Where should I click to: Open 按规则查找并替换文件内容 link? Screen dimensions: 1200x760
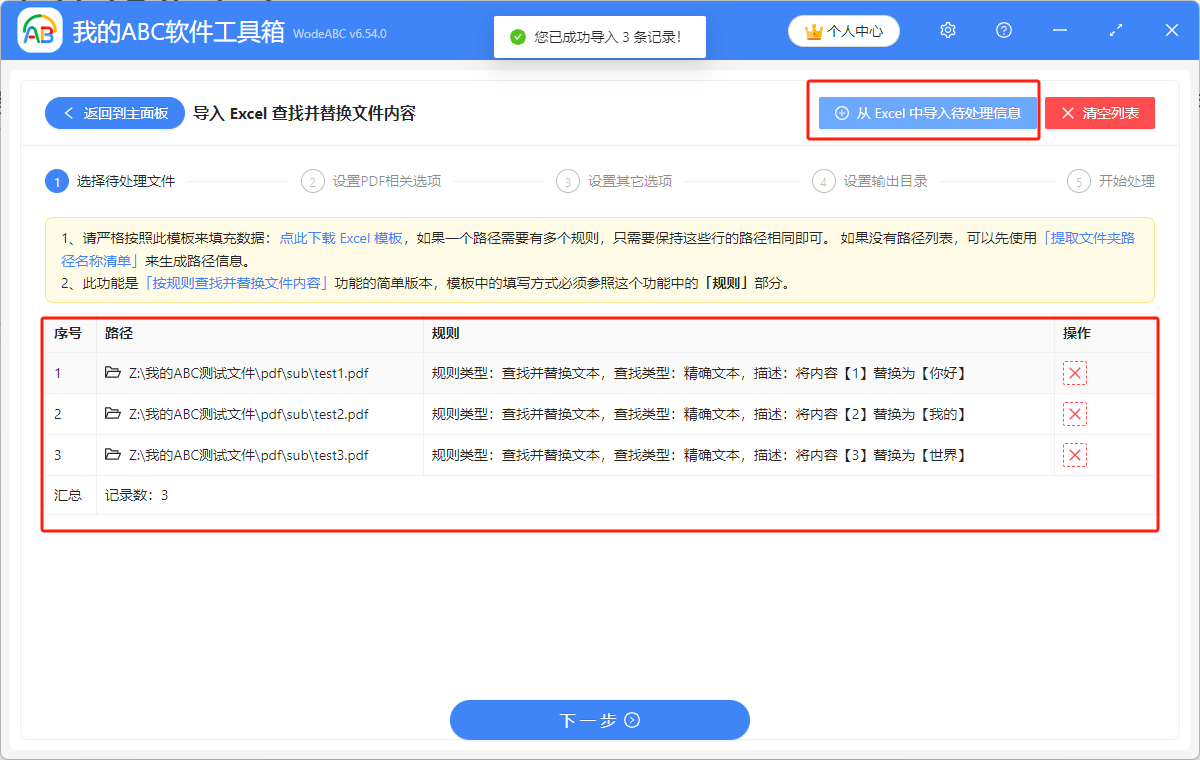coord(237,283)
